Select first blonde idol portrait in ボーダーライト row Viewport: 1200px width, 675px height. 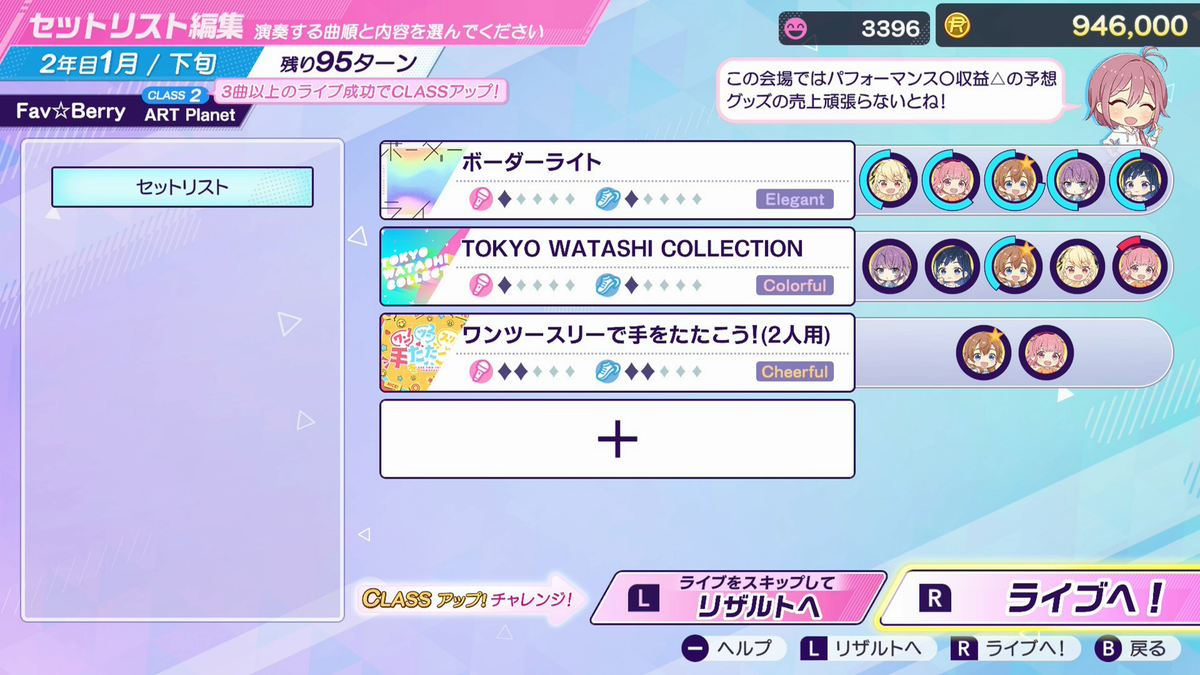(889, 181)
